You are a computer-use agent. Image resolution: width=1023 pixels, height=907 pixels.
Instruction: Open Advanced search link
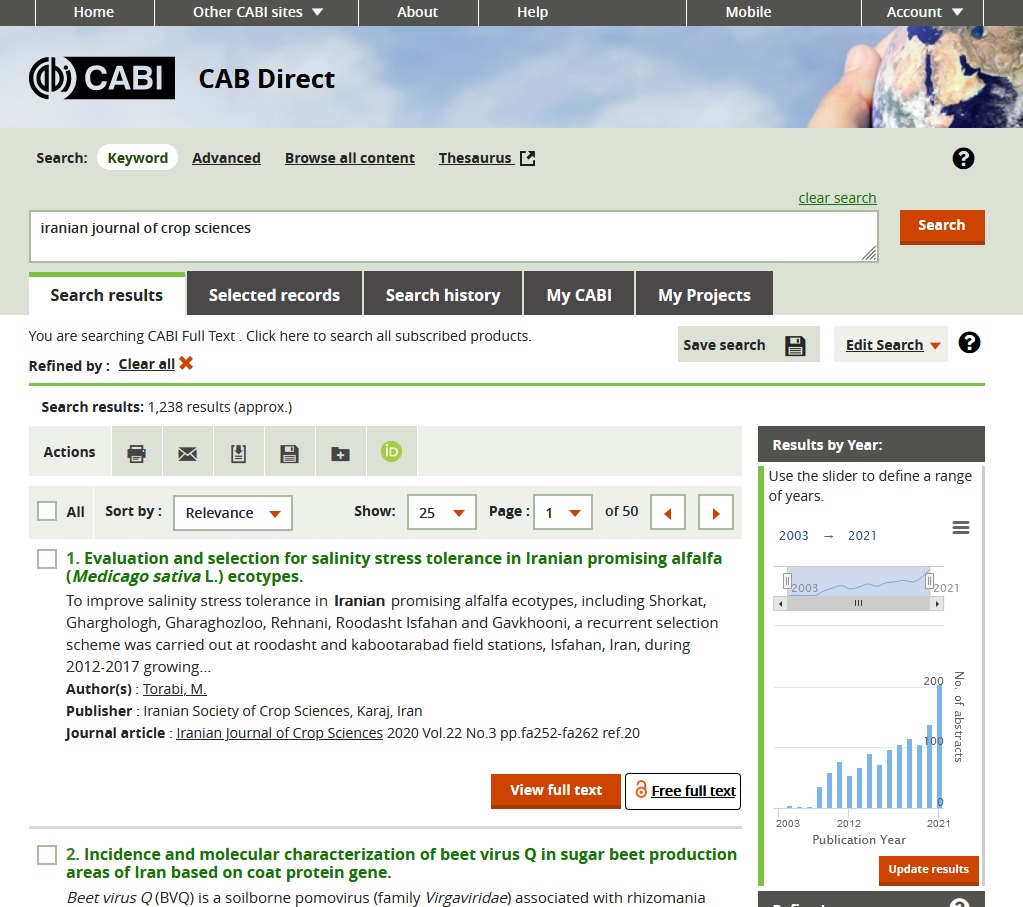[226, 158]
